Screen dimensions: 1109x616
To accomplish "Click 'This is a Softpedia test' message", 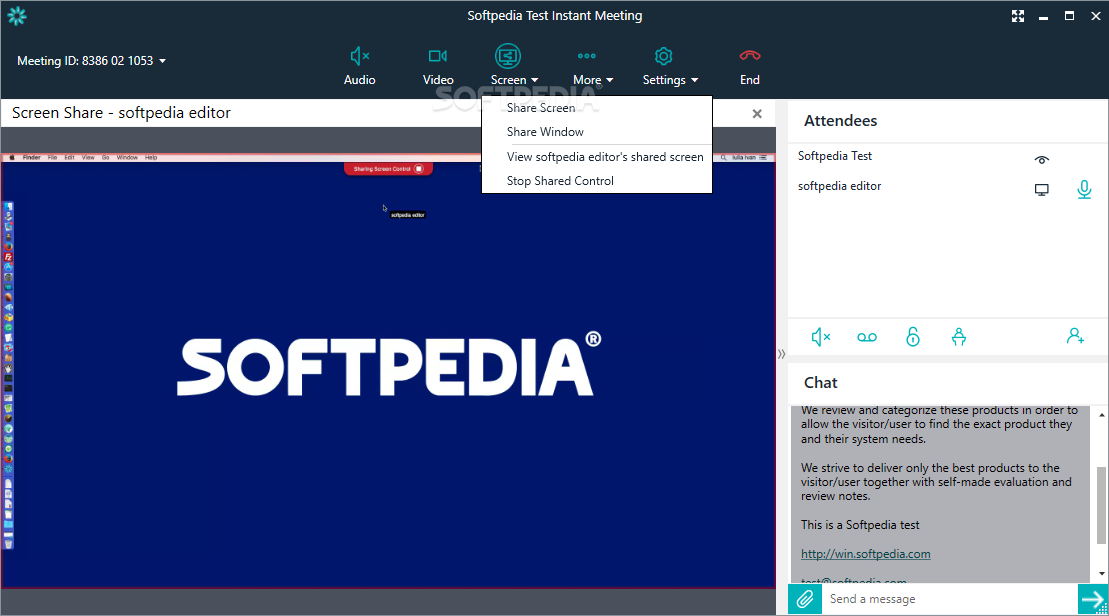I will [860, 525].
